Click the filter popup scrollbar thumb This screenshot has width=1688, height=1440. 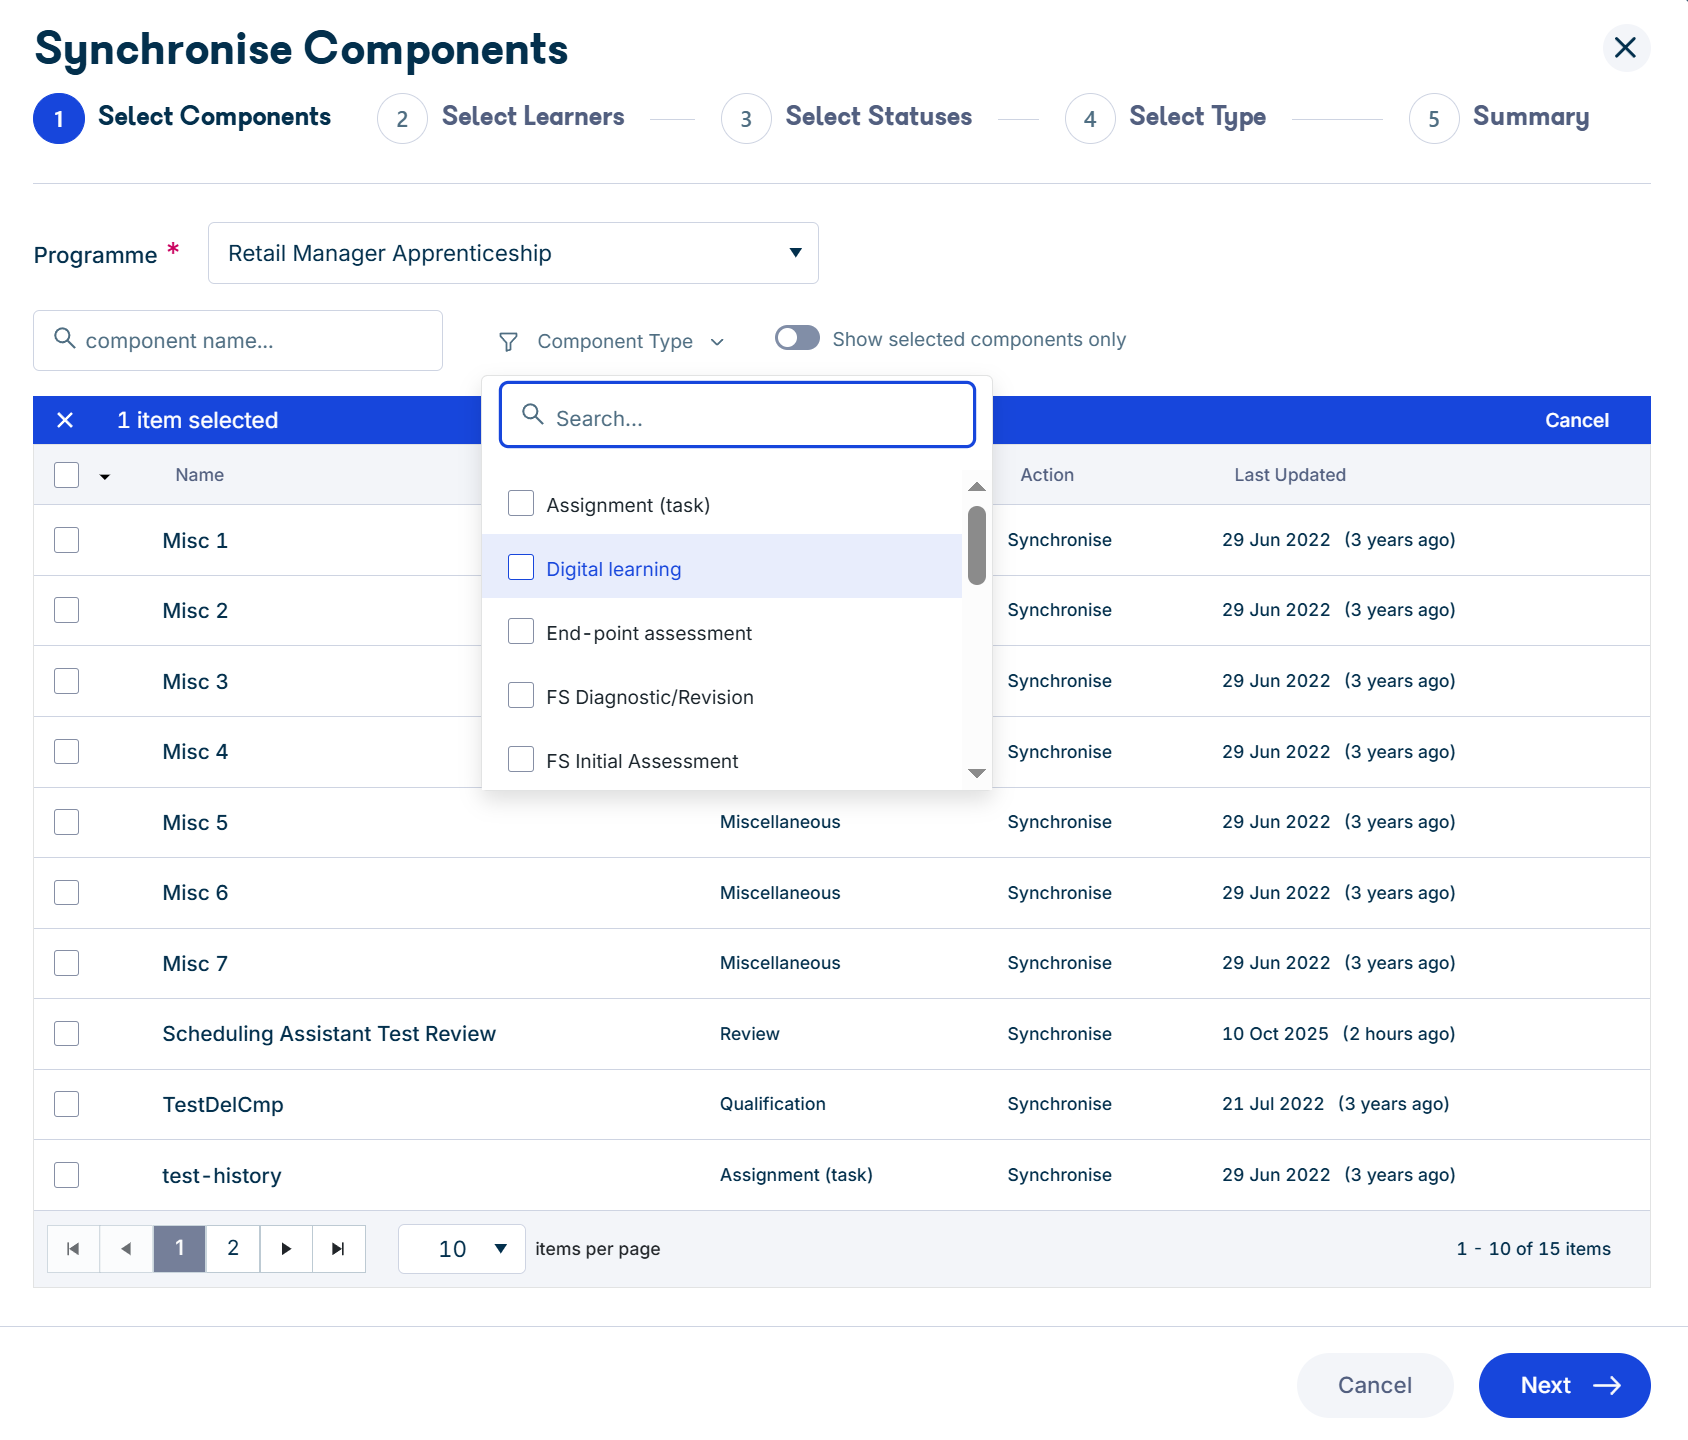977,545
